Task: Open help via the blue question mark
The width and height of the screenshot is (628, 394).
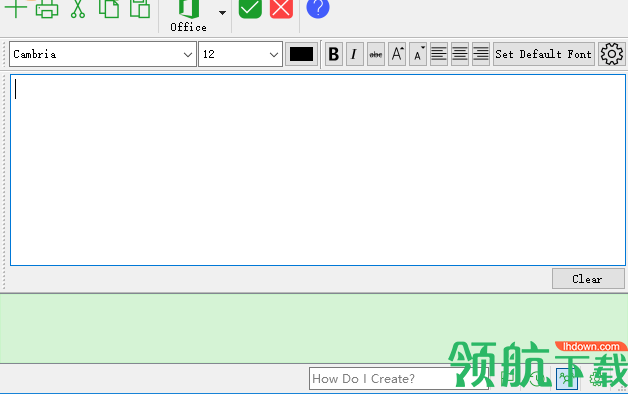Action: tap(318, 8)
